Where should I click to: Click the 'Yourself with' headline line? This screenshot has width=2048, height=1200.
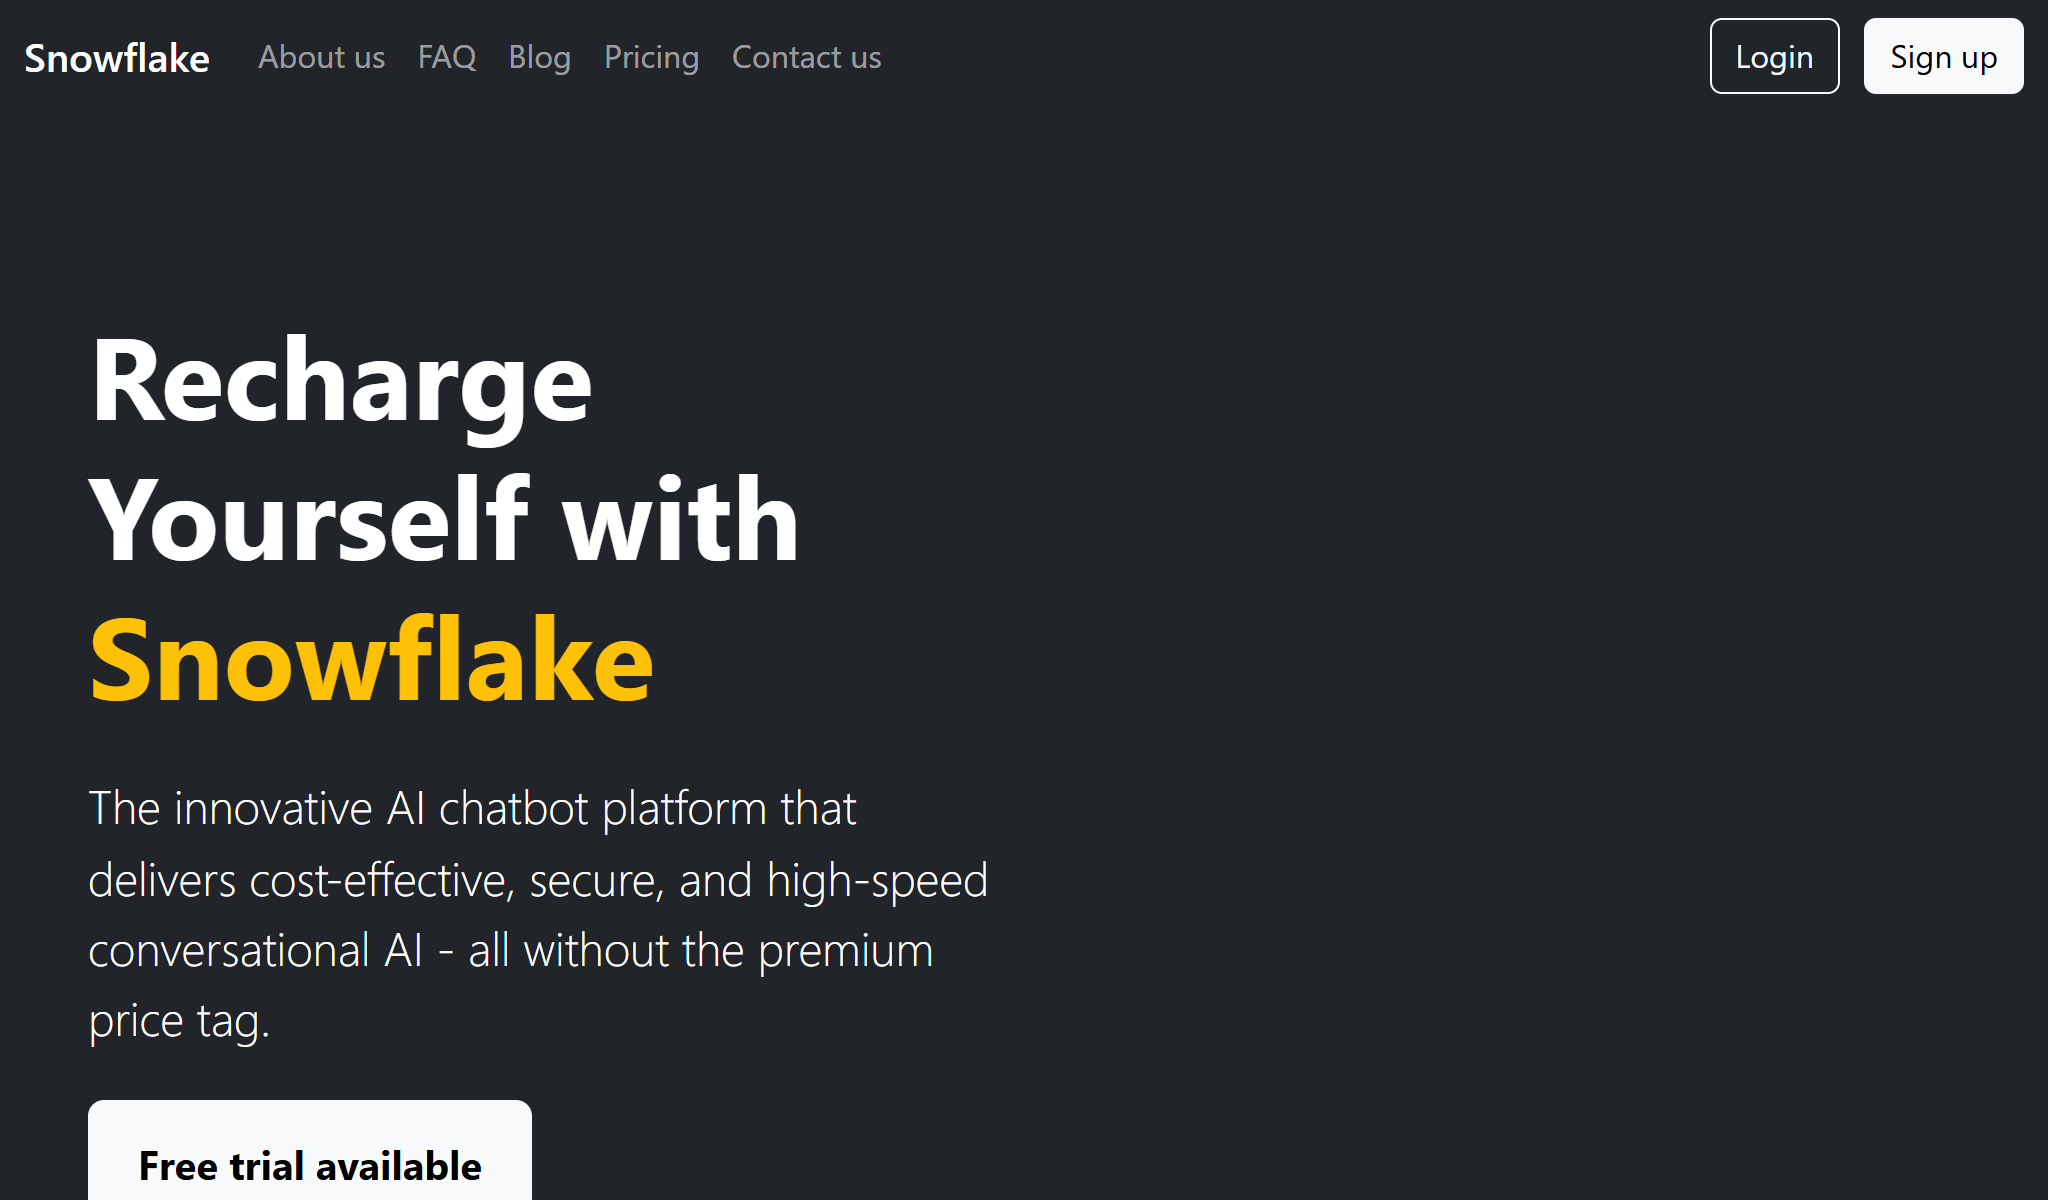(444, 521)
